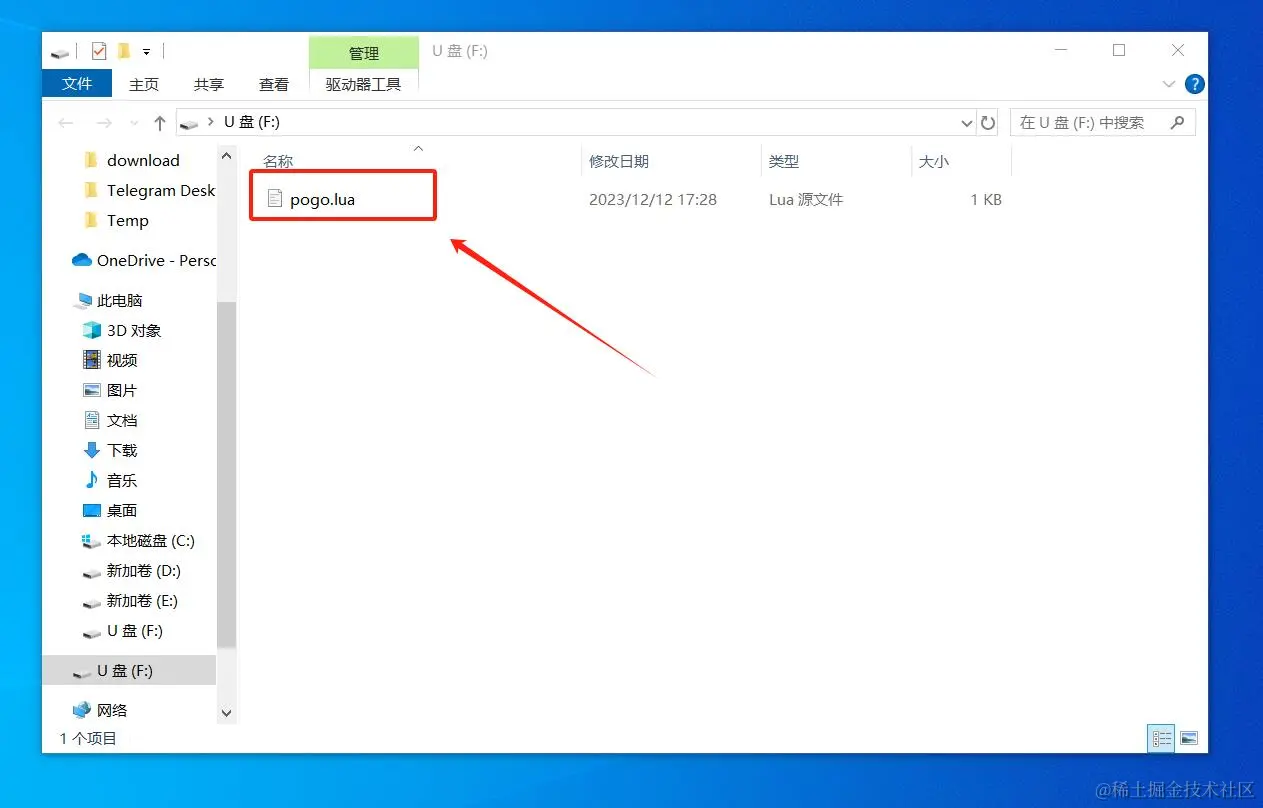Image resolution: width=1263 pixels, height=808 pixels.
Task: Open 视频 in the navigation pane
Action: tap(122, 360)
